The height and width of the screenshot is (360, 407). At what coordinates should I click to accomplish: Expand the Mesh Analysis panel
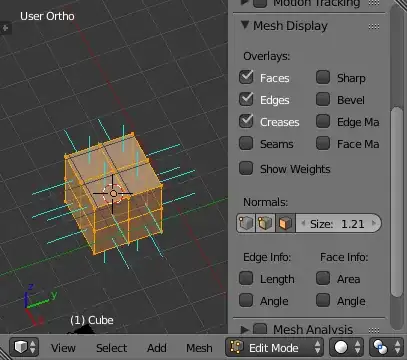coord(245,330)
